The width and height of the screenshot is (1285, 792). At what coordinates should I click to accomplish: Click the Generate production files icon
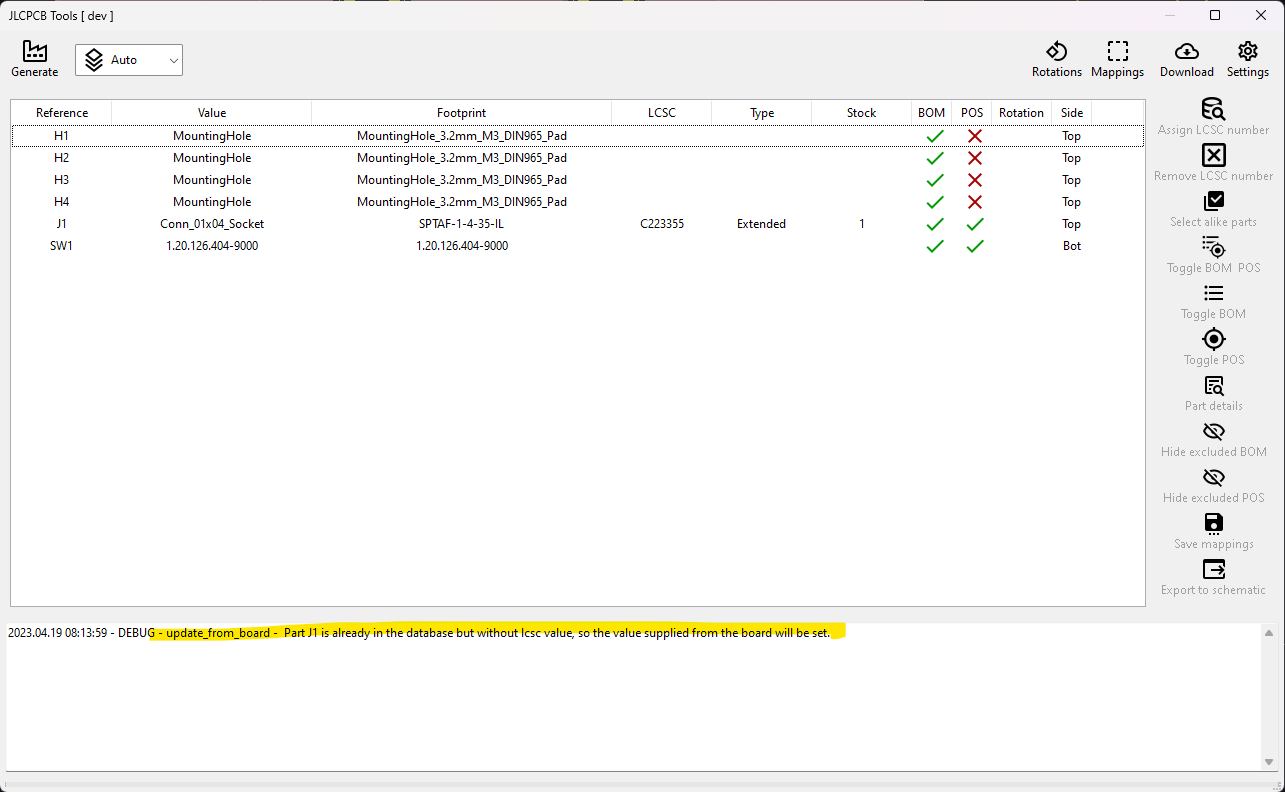tap(34, 58)
